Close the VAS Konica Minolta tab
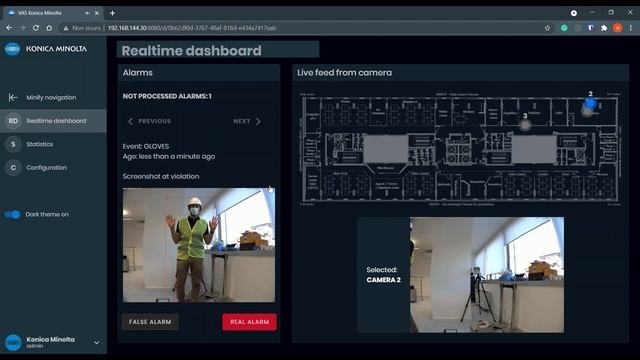This screenshot has height=360, width=640. (97, 13)
